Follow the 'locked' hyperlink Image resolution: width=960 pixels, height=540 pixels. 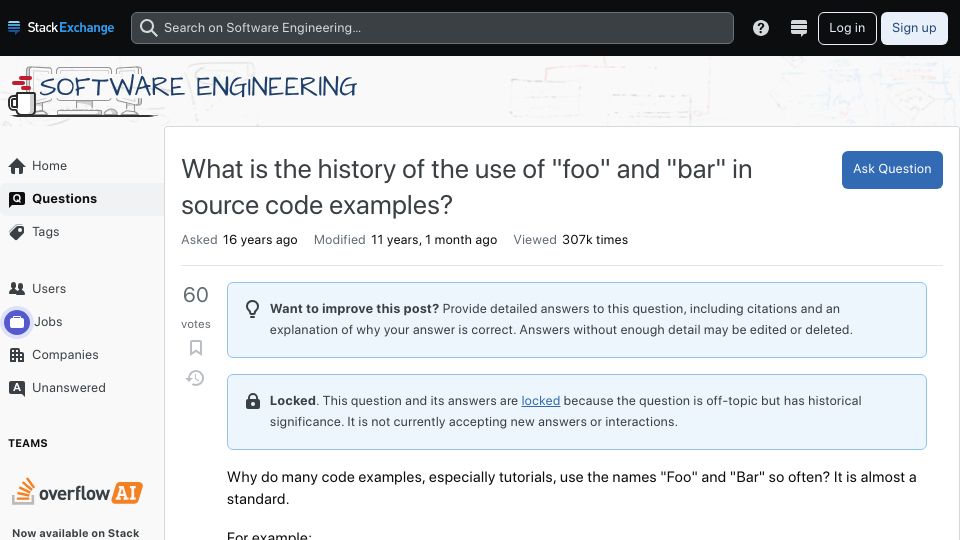pyautogui.click(x=541, y=400)
